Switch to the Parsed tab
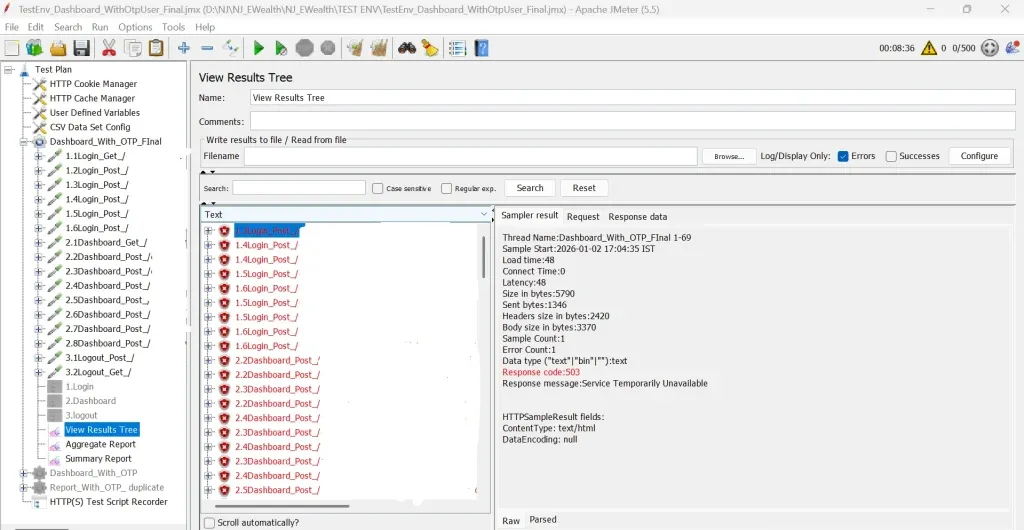Viewport: 1024px width, 530px height. 543,520
